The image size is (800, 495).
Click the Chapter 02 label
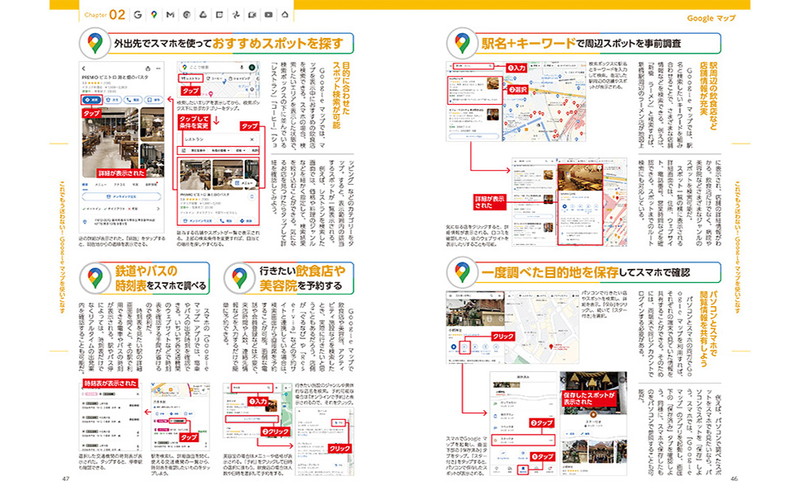click(102, 15)
